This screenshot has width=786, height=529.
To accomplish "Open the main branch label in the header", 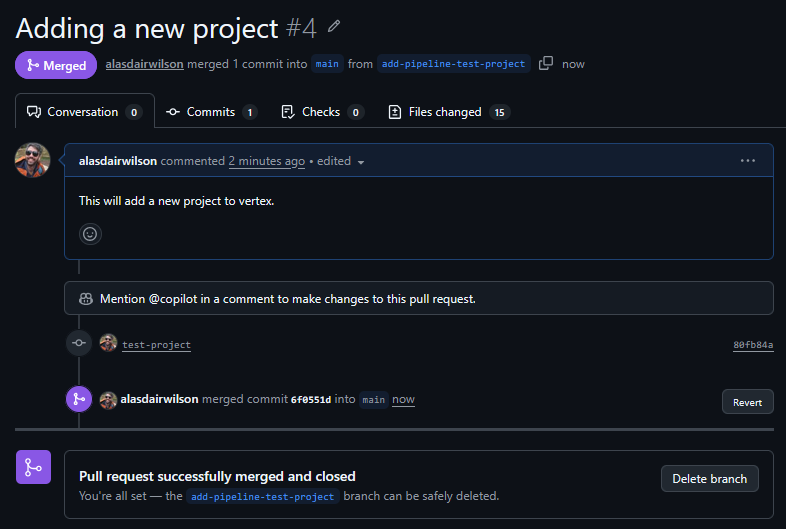I will click(x=327, y=64).
